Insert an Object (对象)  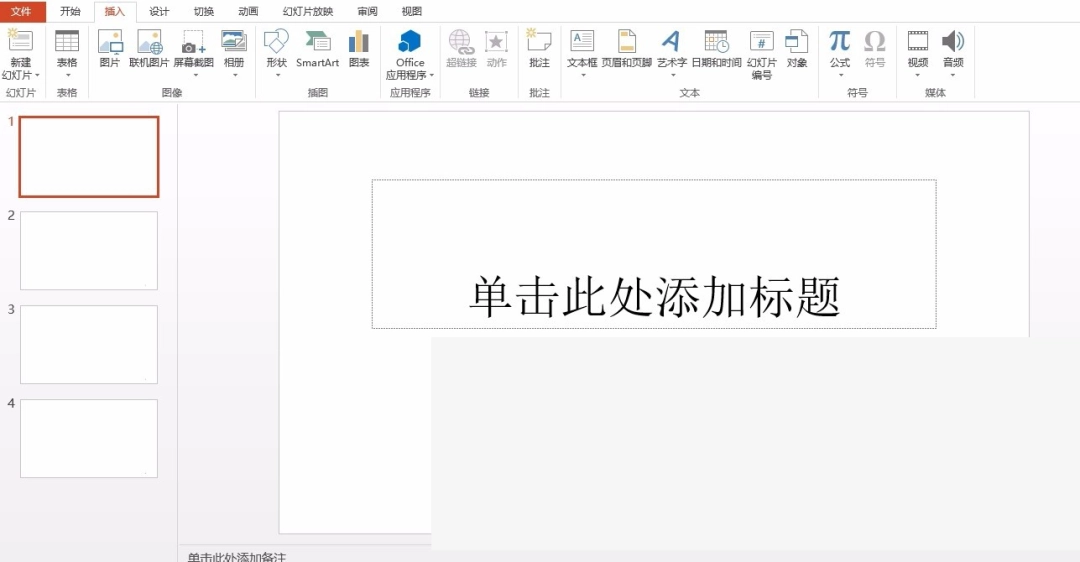(797, 48)
